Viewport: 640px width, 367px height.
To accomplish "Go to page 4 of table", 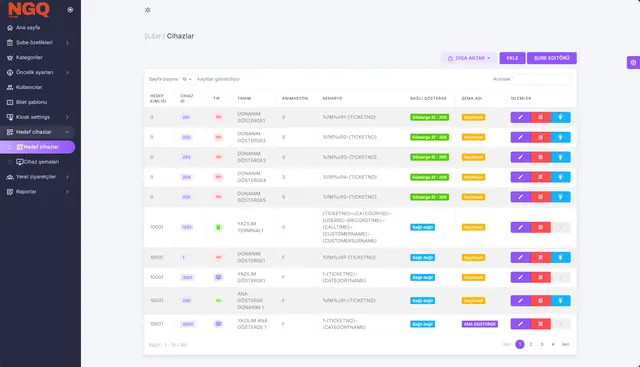I will pyautogui.click(x=553, y=345).
